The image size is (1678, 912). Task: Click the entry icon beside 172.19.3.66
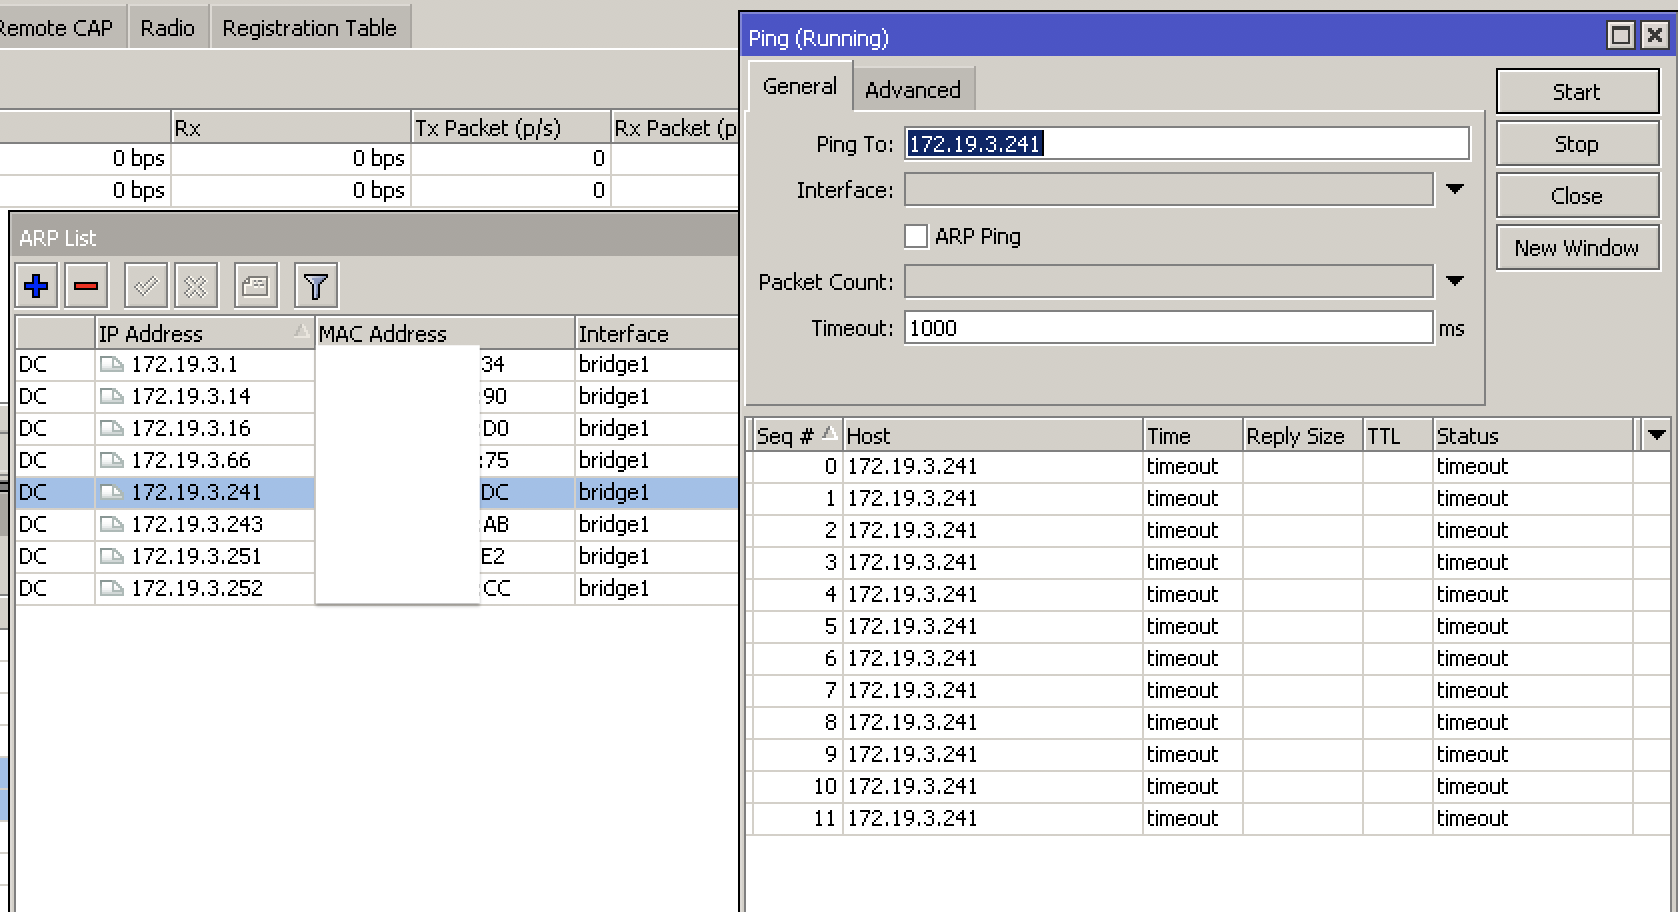112,460
